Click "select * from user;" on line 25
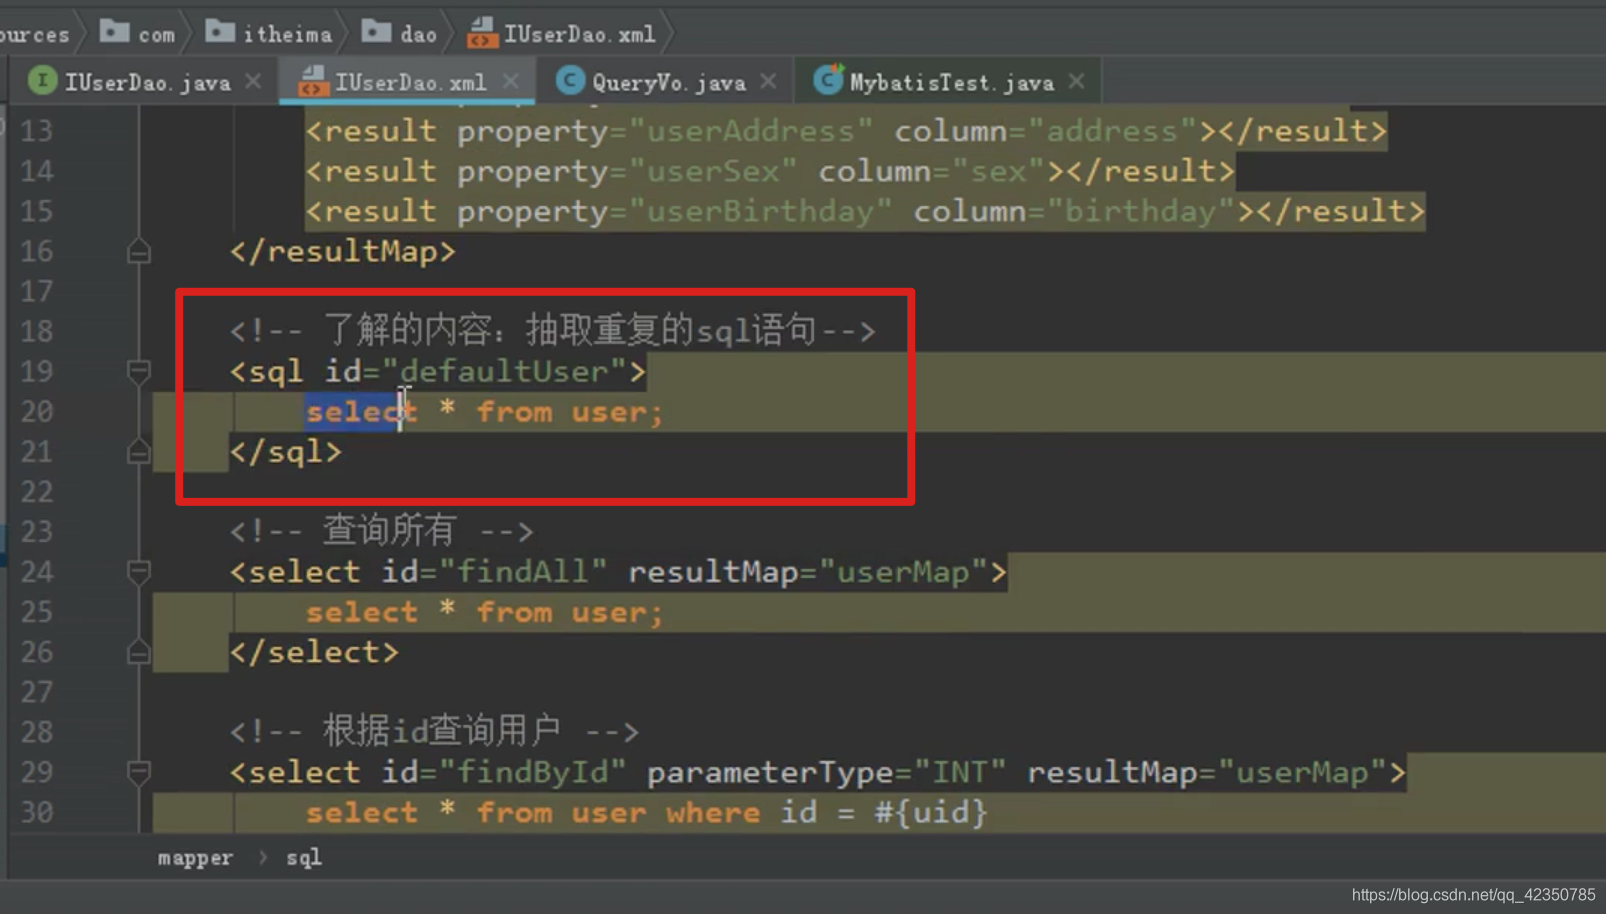The height and width of the screenshot is (914, 1606). [485, 612]
